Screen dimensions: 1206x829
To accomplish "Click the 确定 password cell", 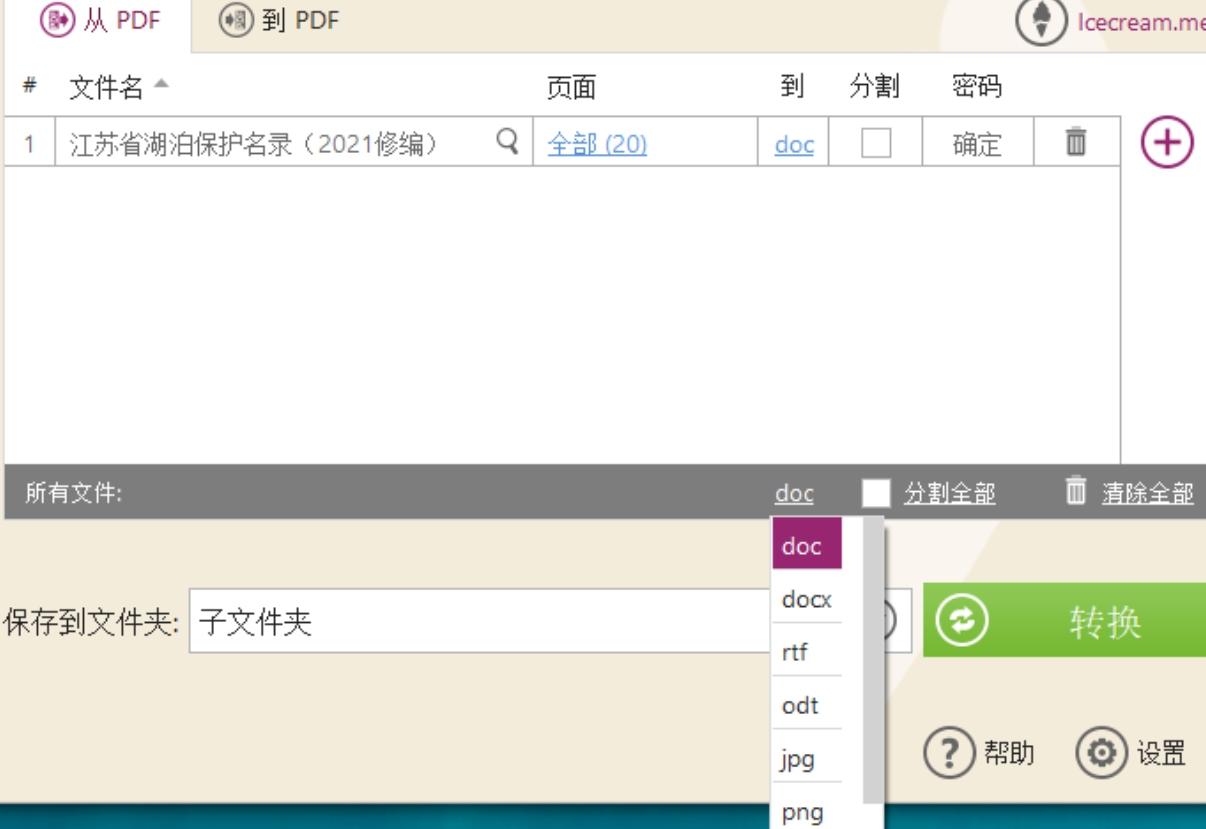I will (x=975, y=145).
